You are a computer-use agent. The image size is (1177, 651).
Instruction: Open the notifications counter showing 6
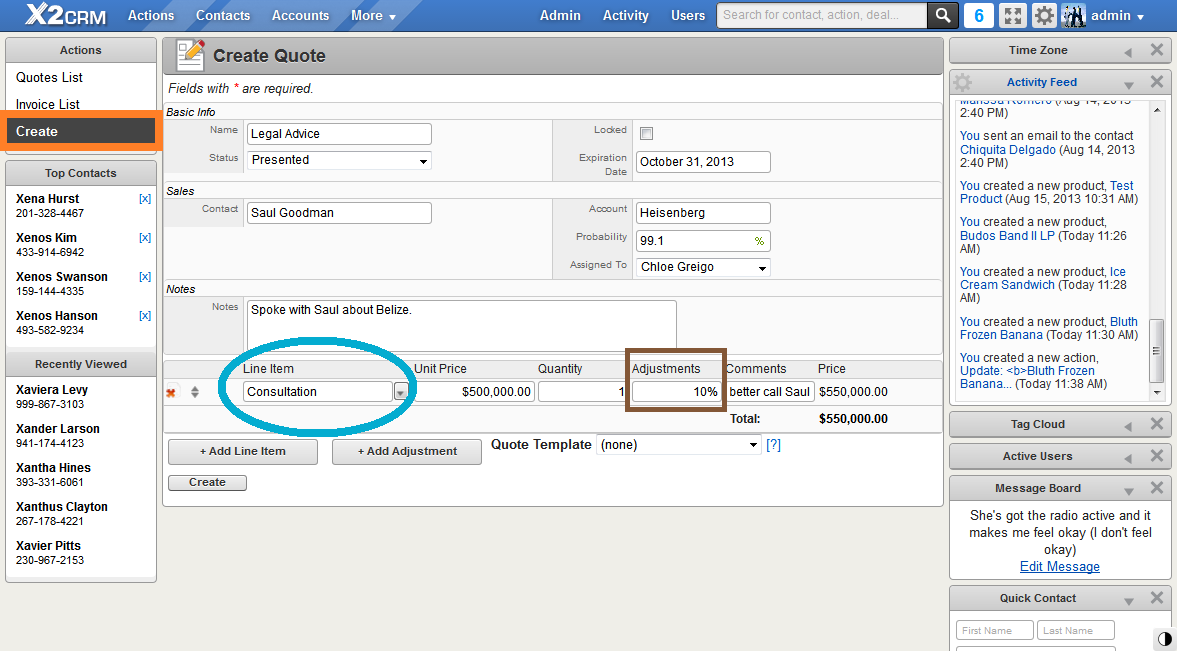(x=978, y=15)
